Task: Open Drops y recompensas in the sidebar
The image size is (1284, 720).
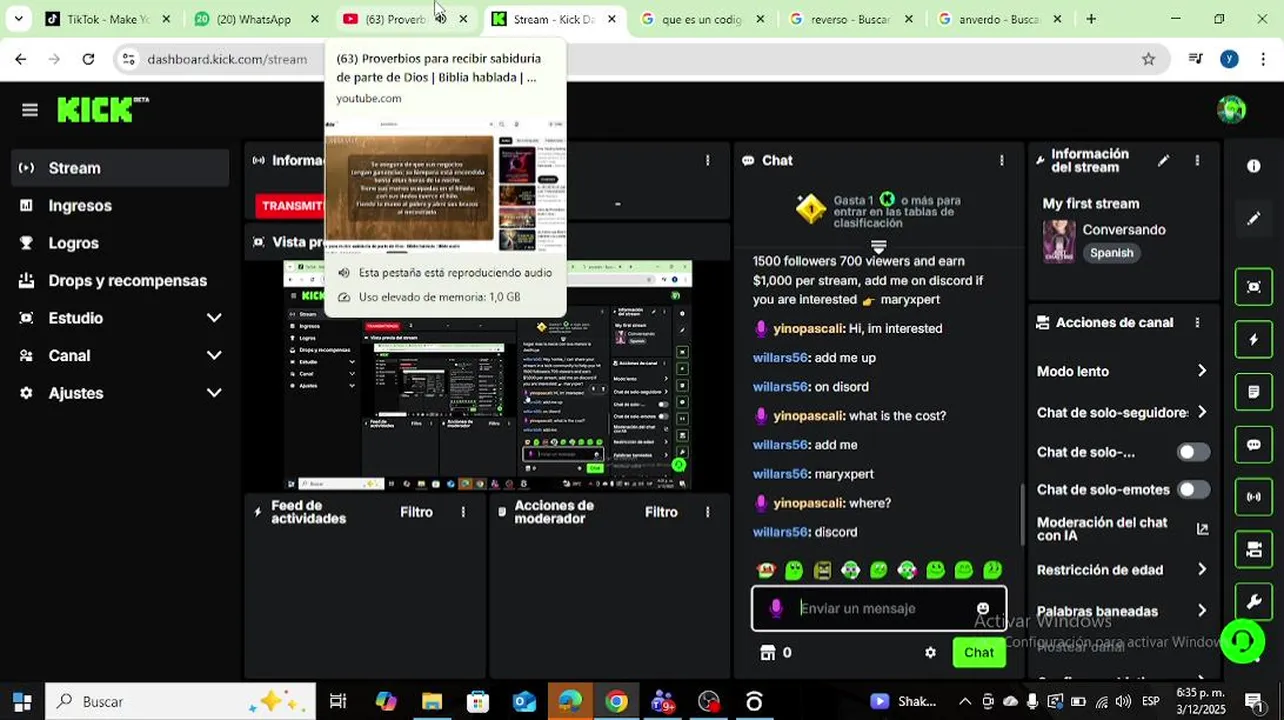Action: click(x=120, y=280)
